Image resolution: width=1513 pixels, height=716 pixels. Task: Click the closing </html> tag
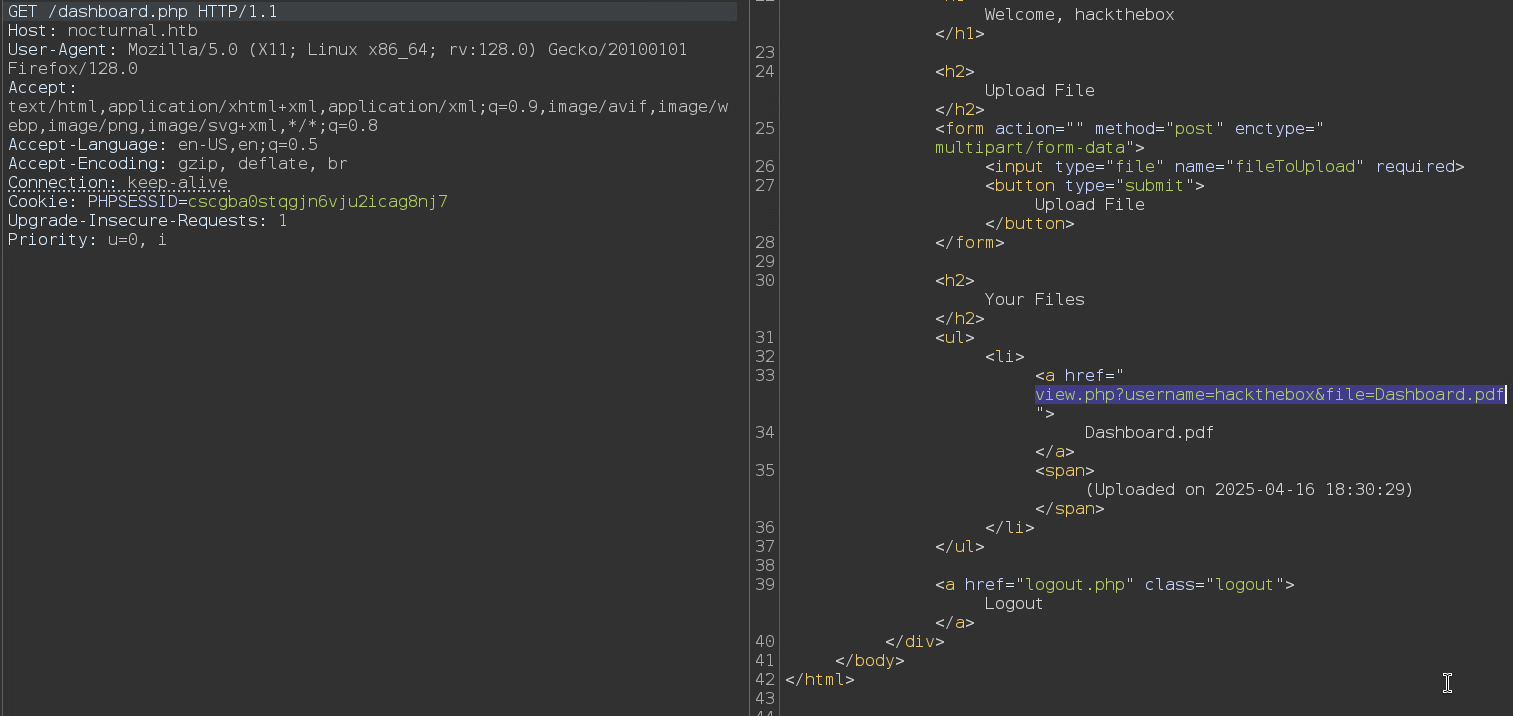coord(820,680)
